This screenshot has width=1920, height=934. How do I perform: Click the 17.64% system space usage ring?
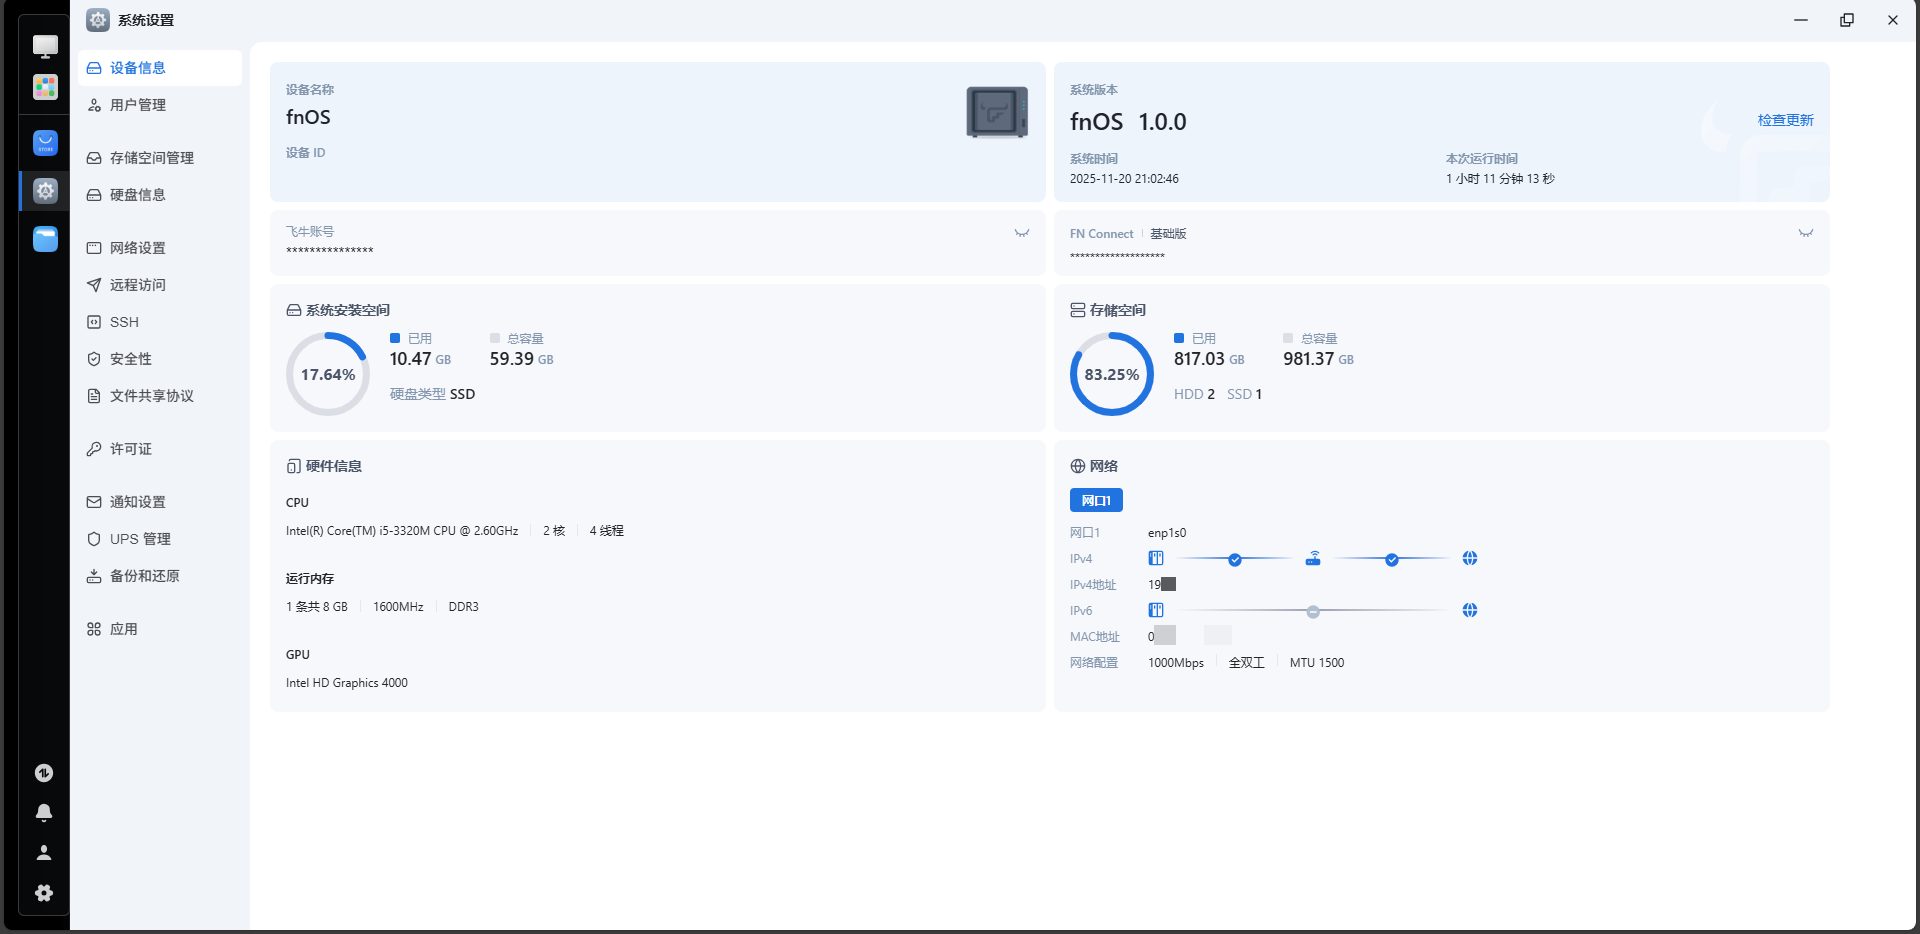(x=328, y=374)
